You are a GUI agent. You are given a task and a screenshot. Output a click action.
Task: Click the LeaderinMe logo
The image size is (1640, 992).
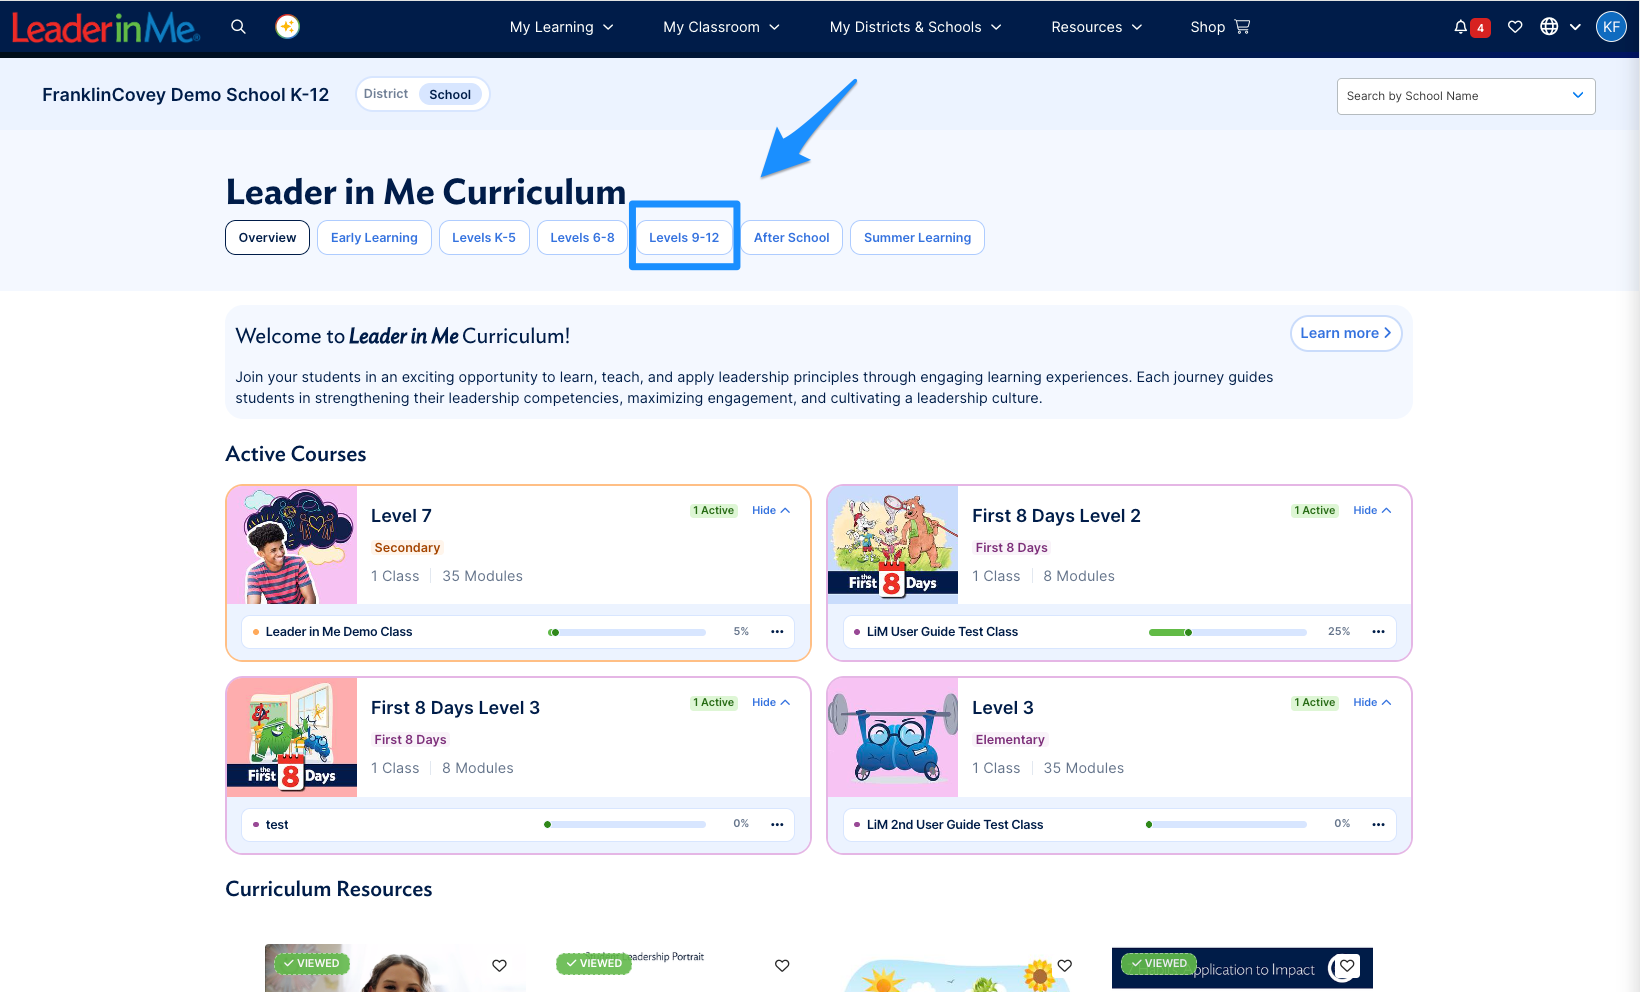[105, 28]
